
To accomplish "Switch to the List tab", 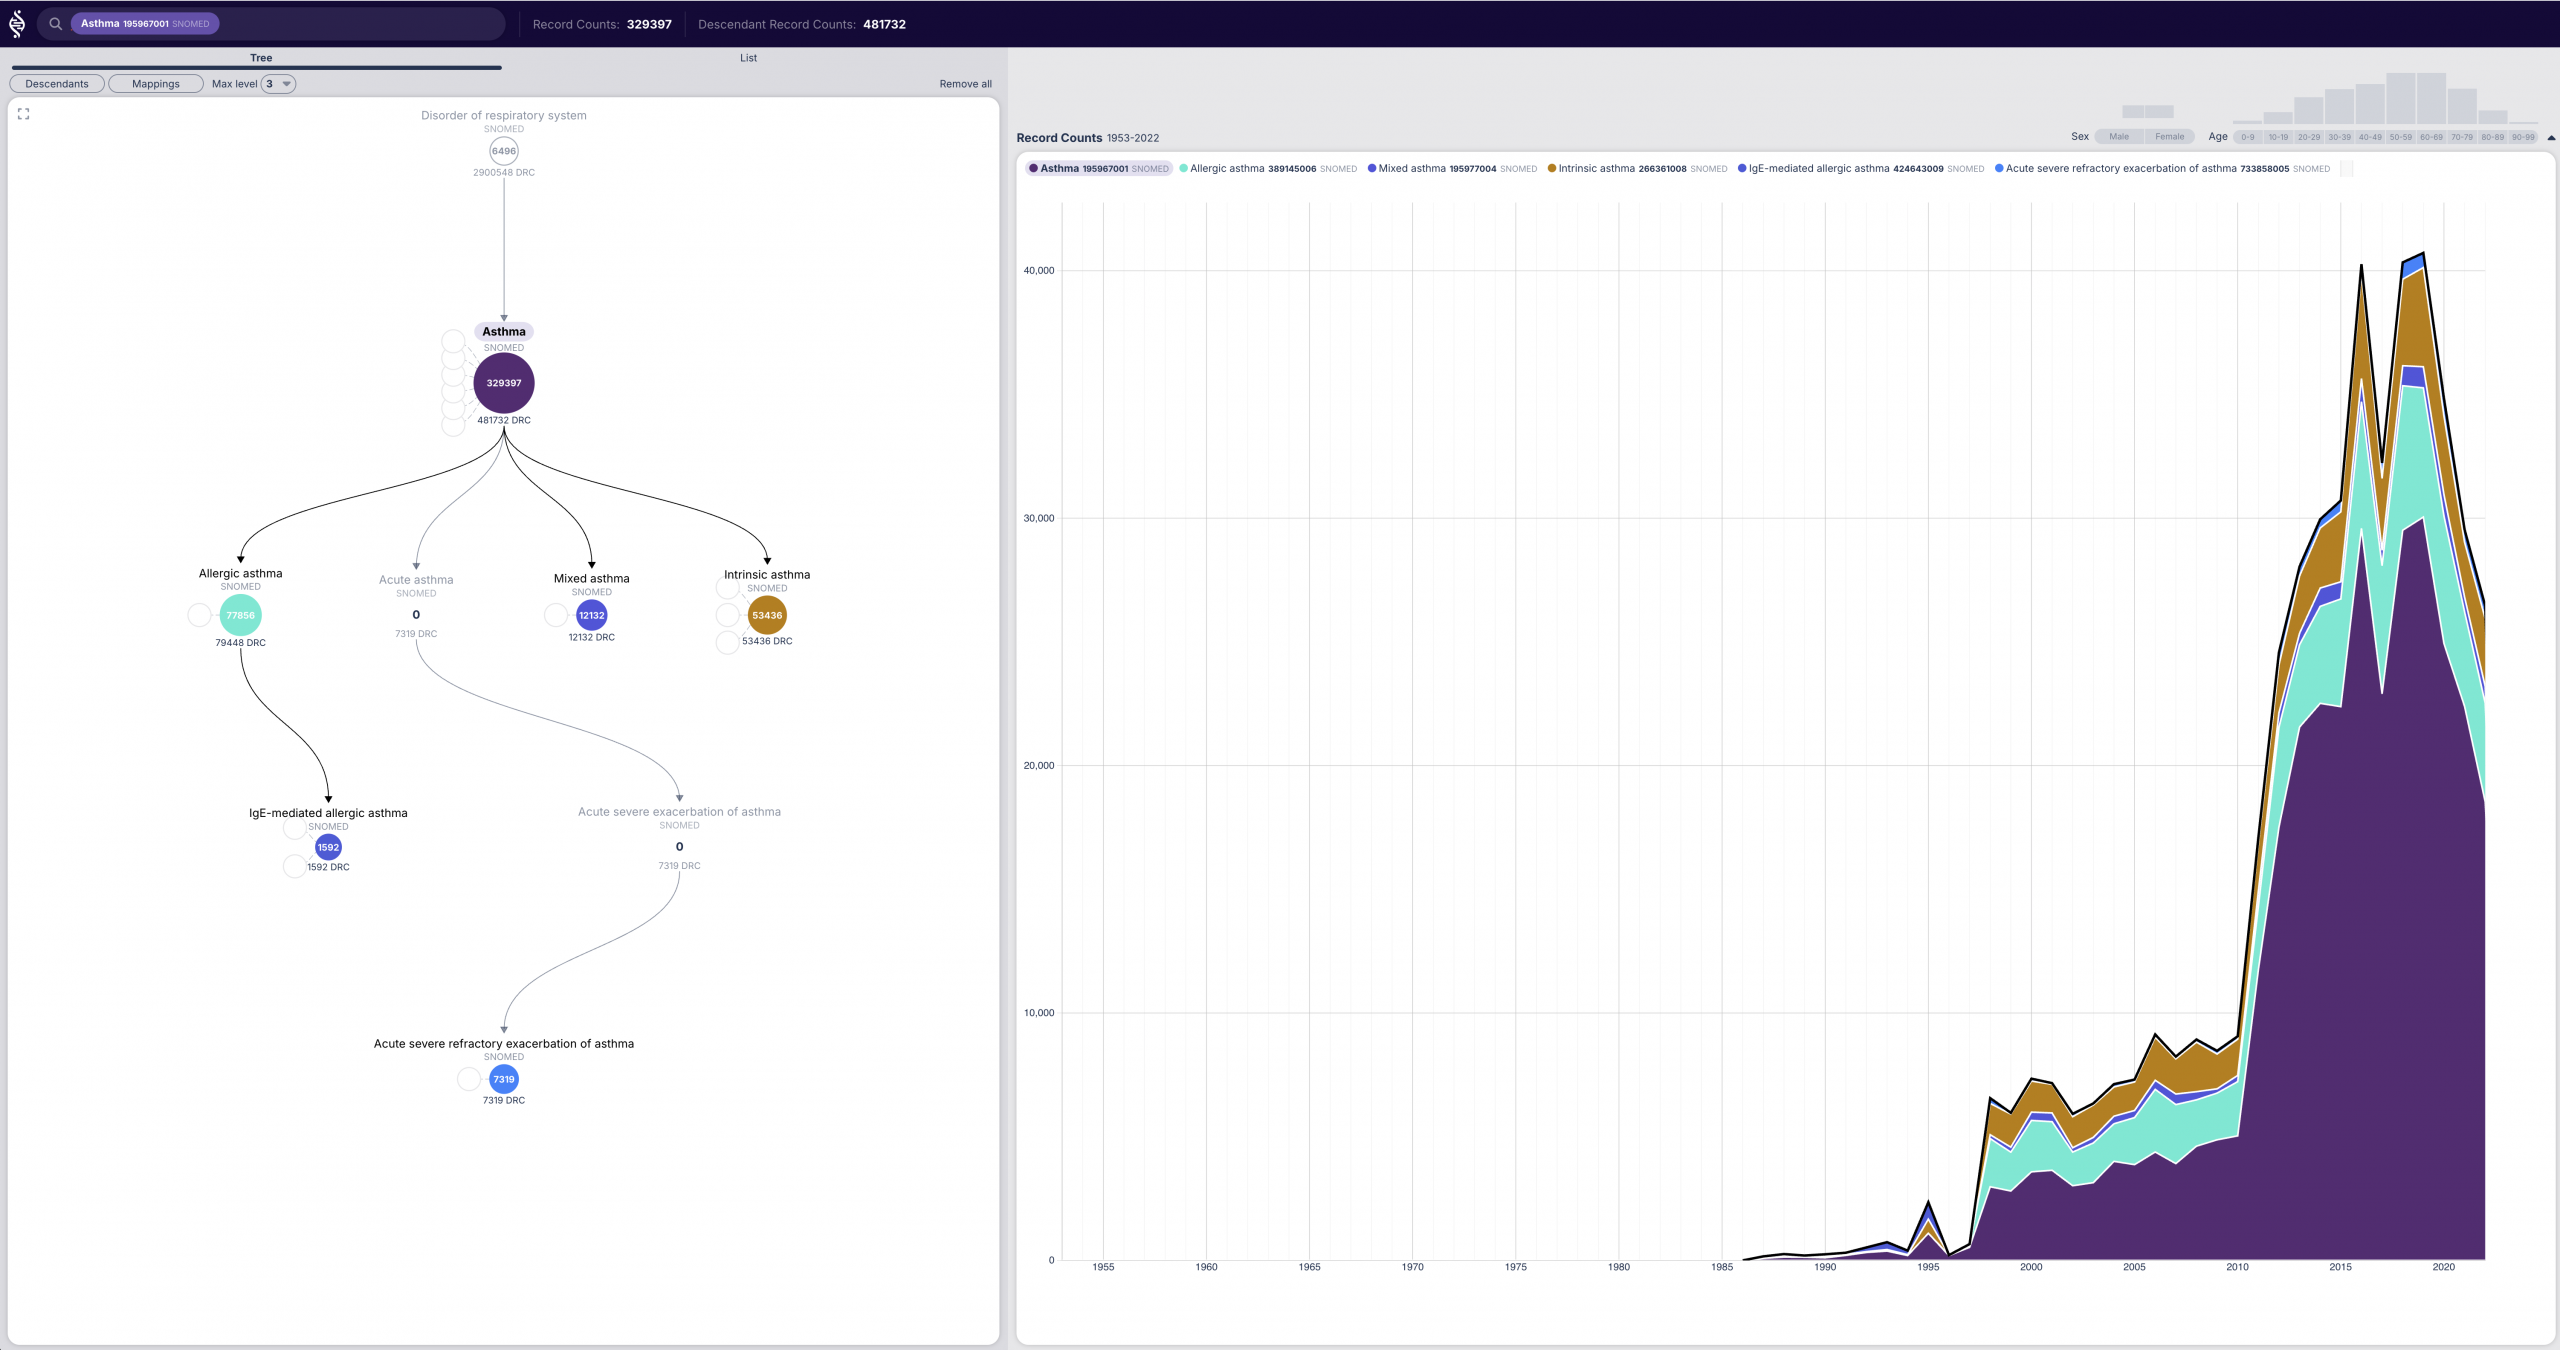I will pos(748,58).
